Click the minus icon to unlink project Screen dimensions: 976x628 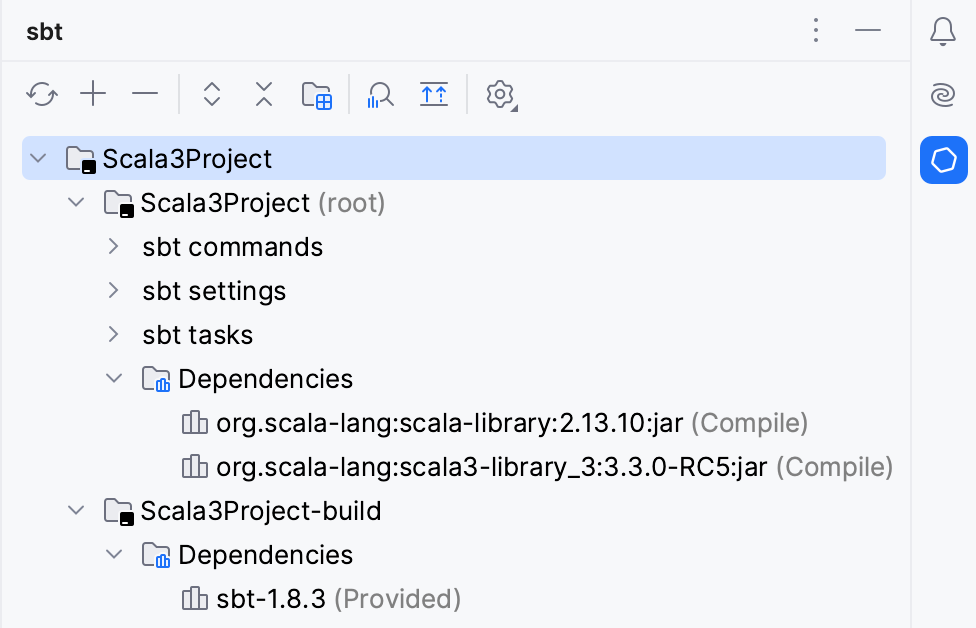point(145,95)
